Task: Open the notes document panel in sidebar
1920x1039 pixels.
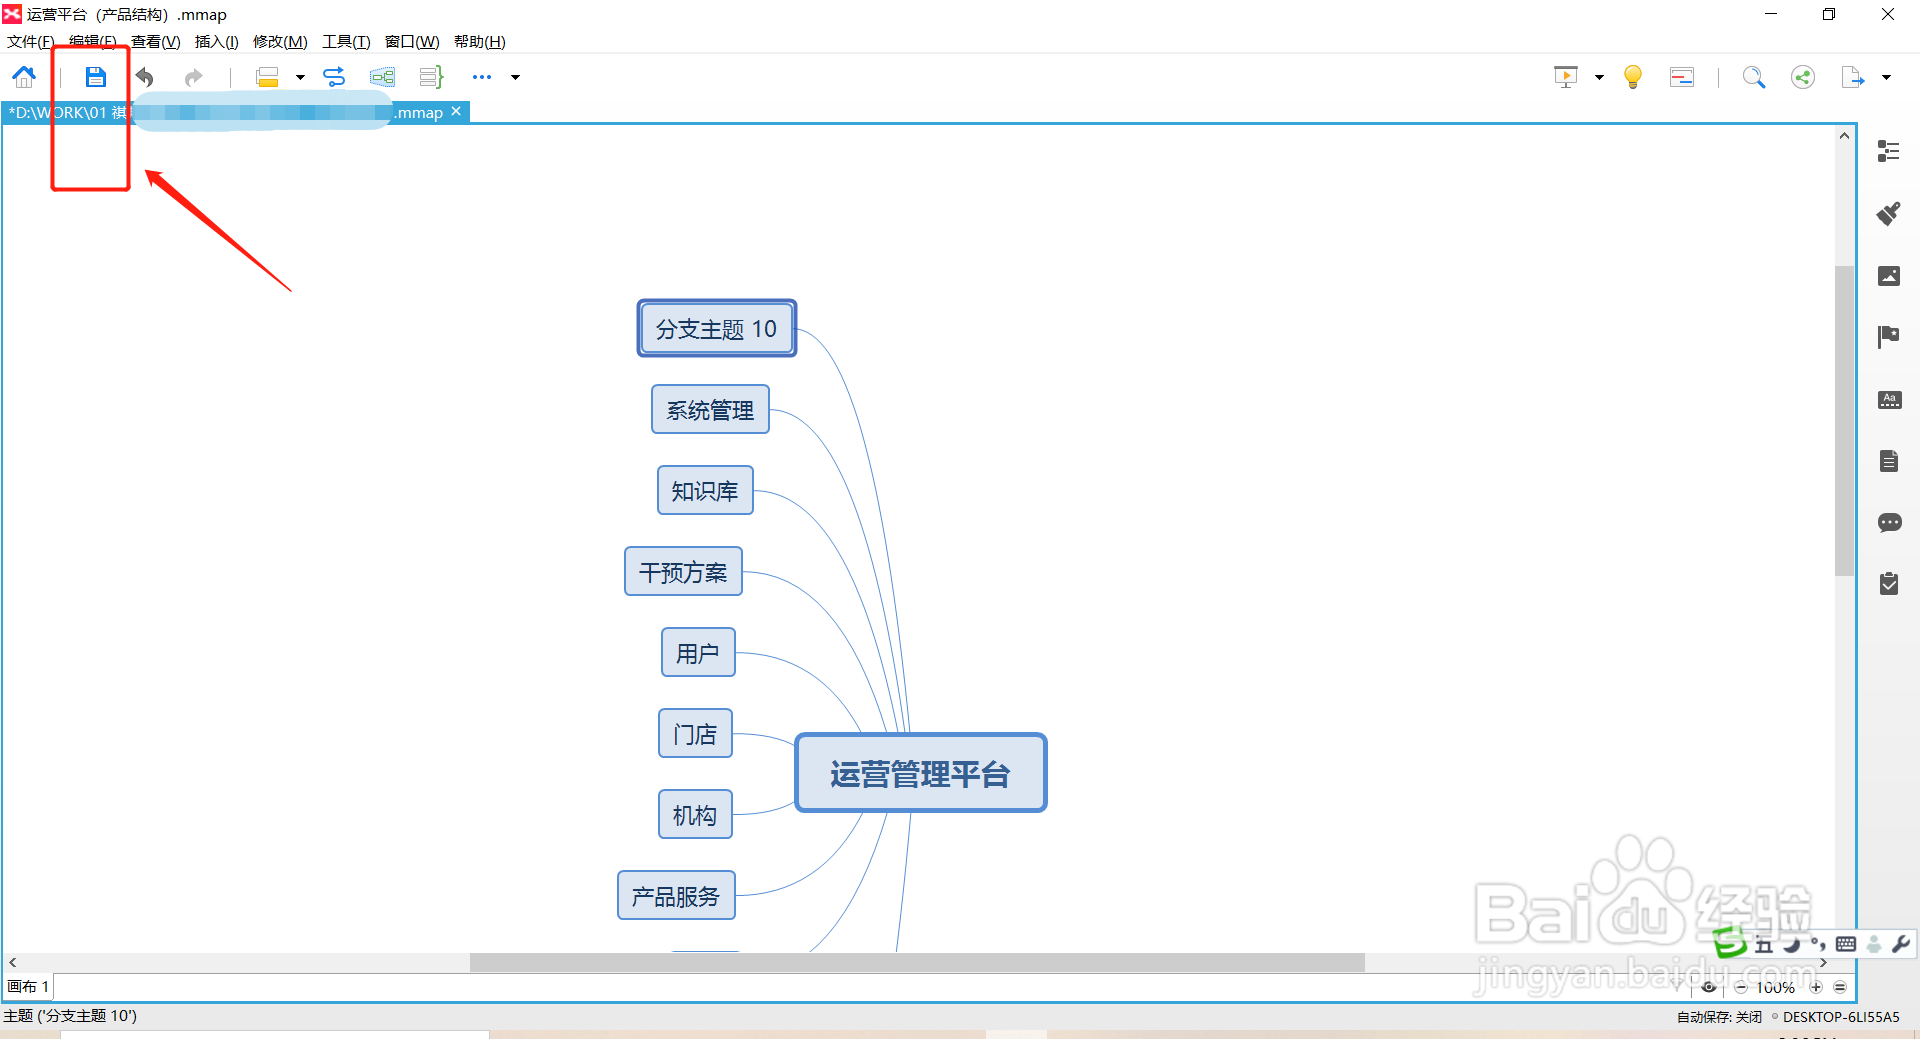Action: [1889, 461]
